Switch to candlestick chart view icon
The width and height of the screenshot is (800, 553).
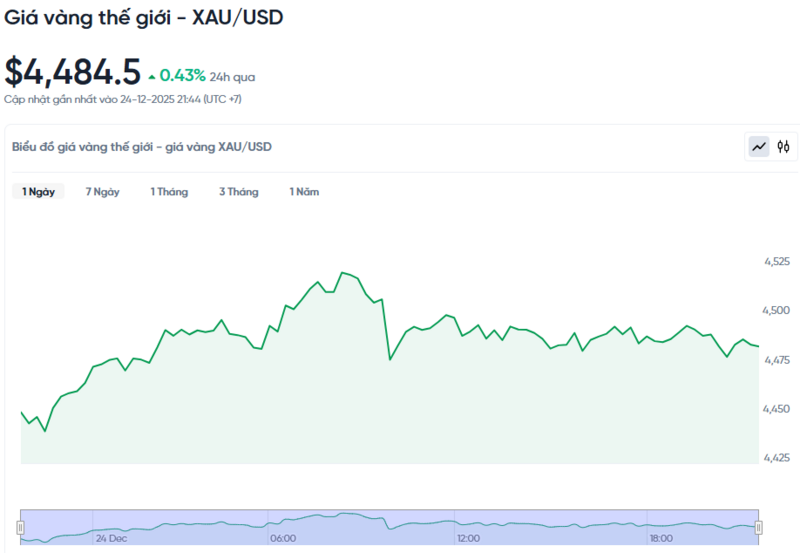pos(784,147)
